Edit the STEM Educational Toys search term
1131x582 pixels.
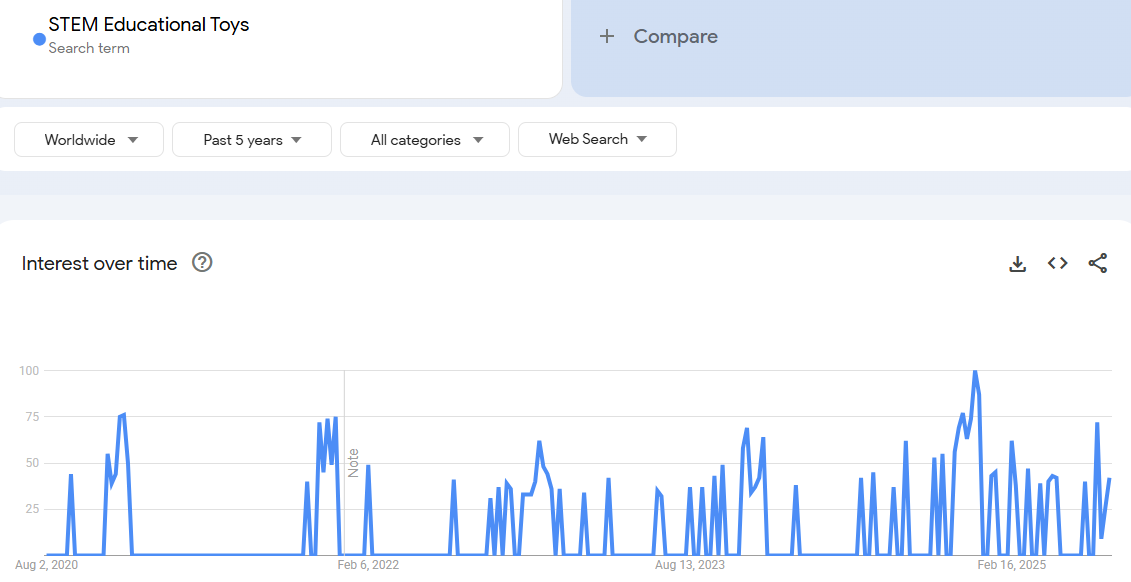pyautogui.click(x=149, y=25)
